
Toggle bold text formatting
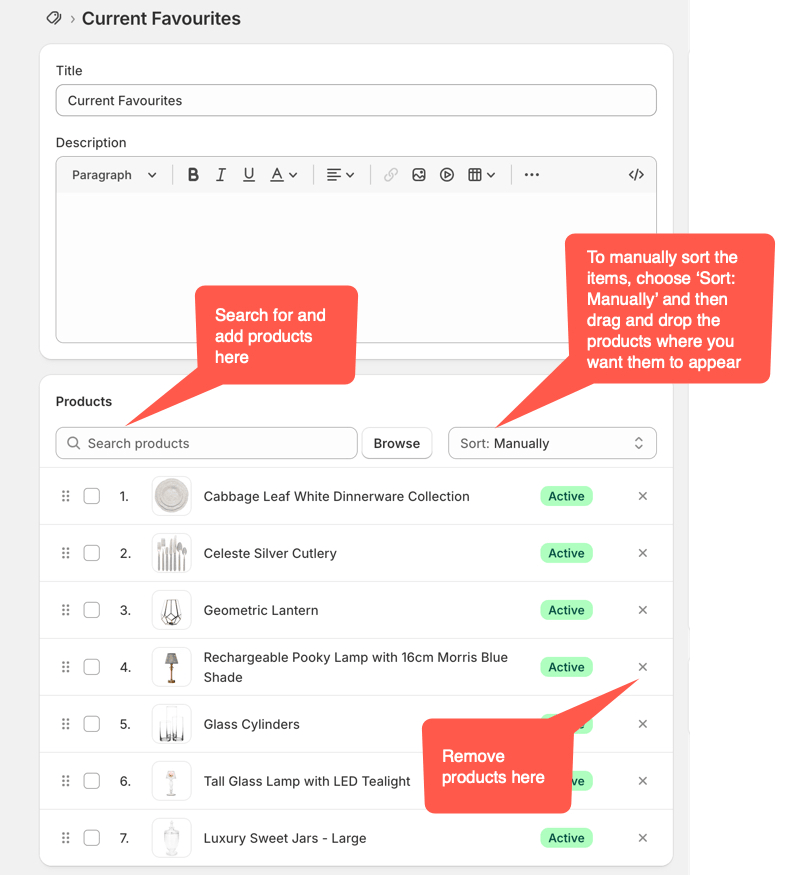[x=193, y=174]
